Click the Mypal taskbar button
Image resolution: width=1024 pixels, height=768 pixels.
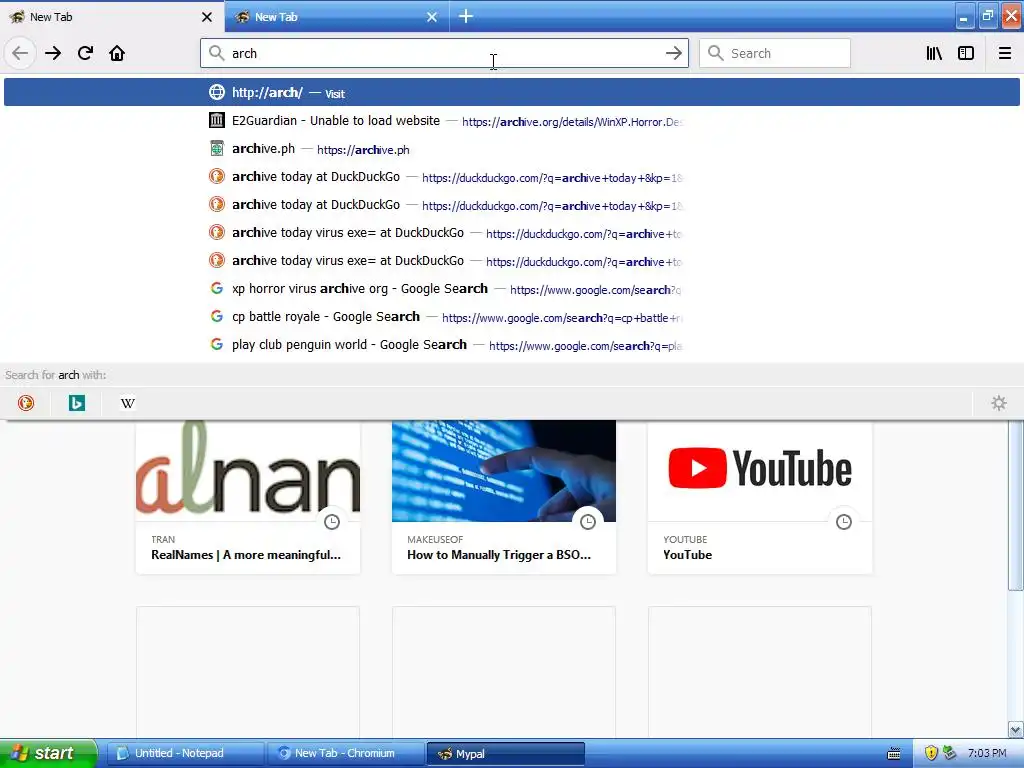(x=505, y=754)
